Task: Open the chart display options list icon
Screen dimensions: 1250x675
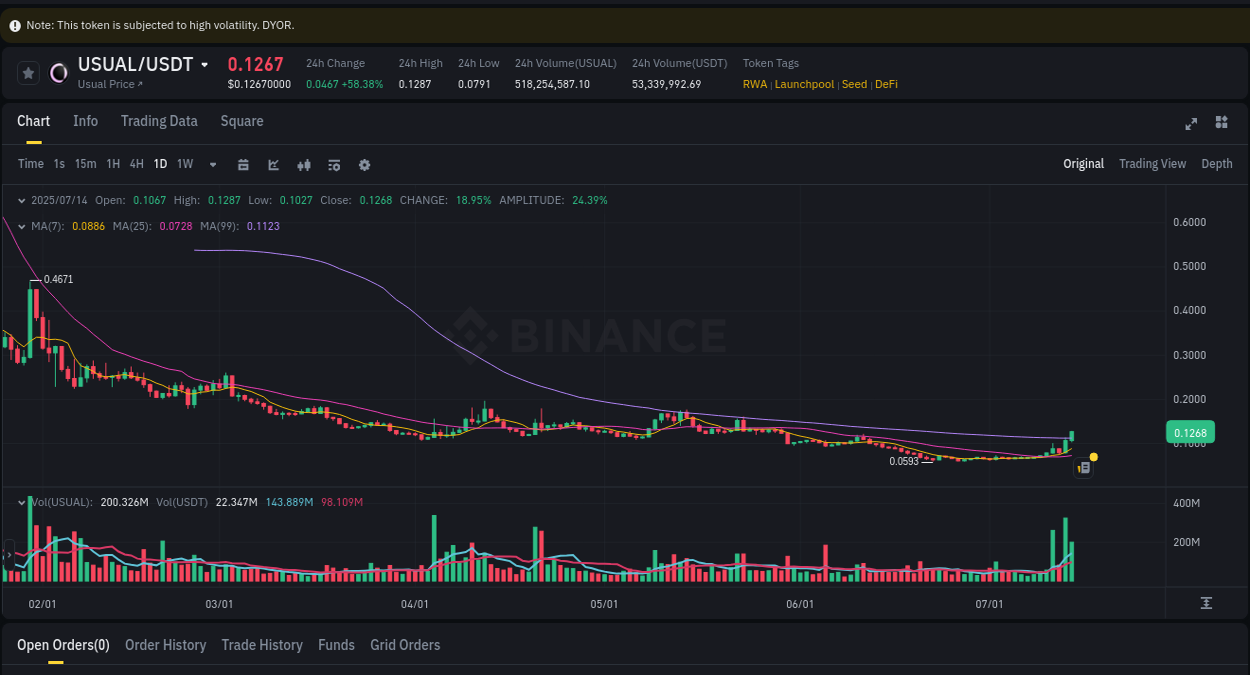Action: point(334,164)
